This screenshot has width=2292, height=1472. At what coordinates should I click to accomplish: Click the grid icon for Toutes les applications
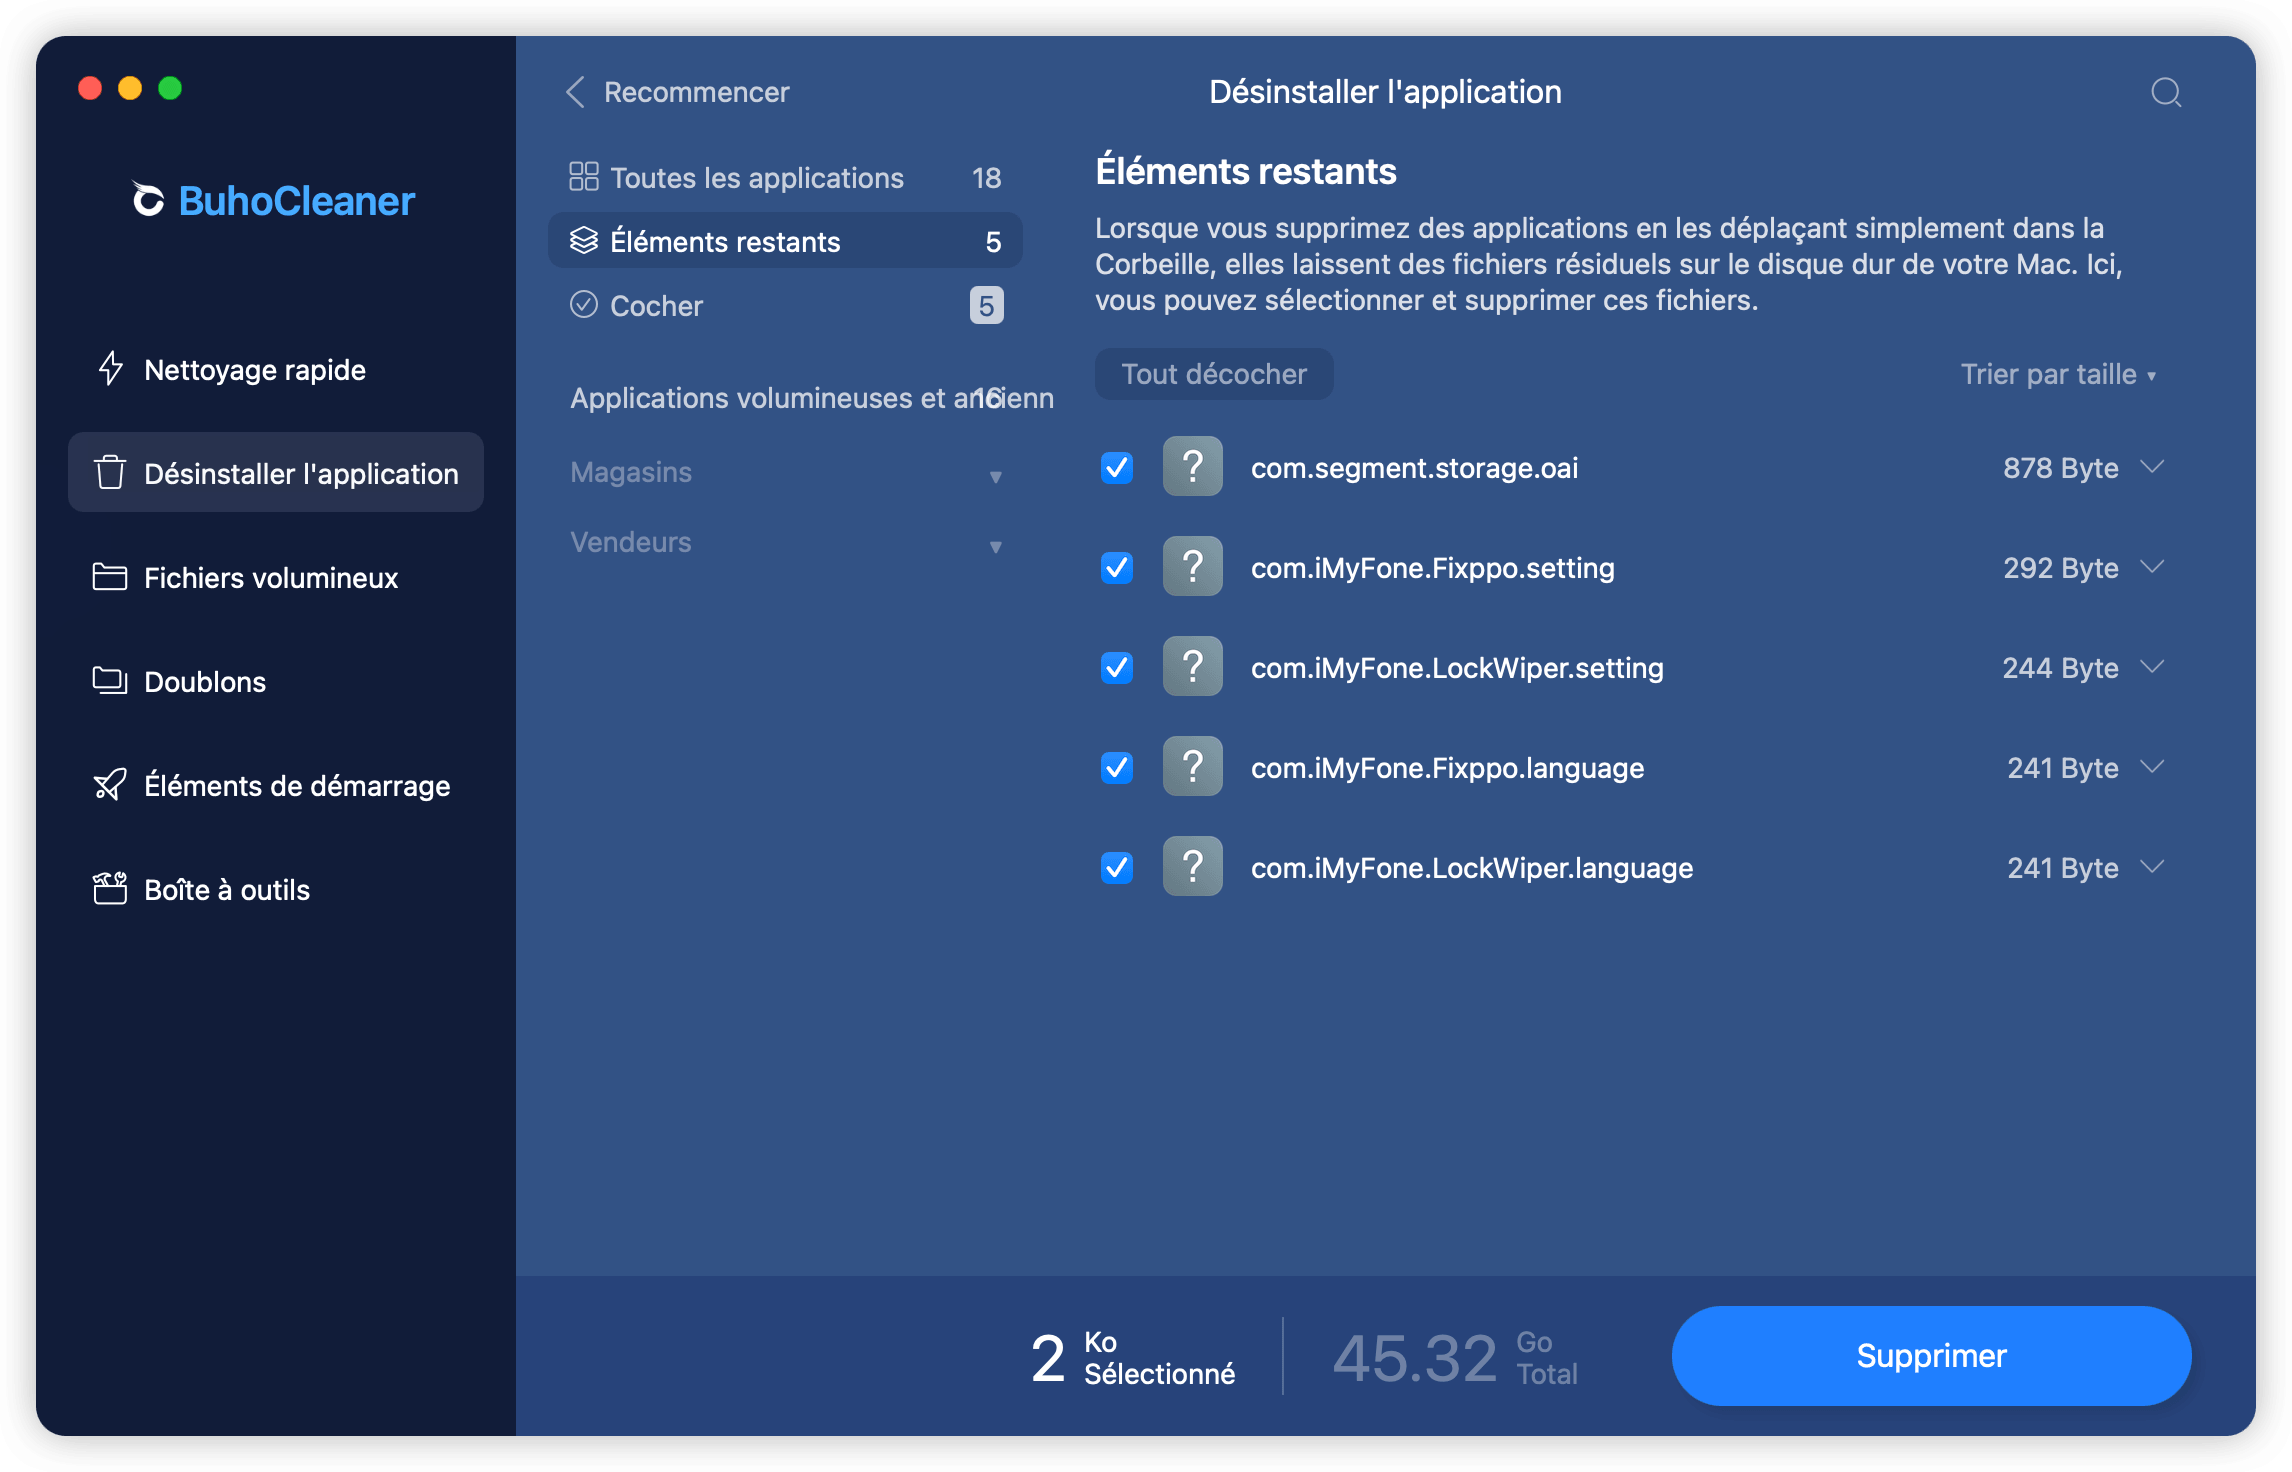(x=584, y=177)
